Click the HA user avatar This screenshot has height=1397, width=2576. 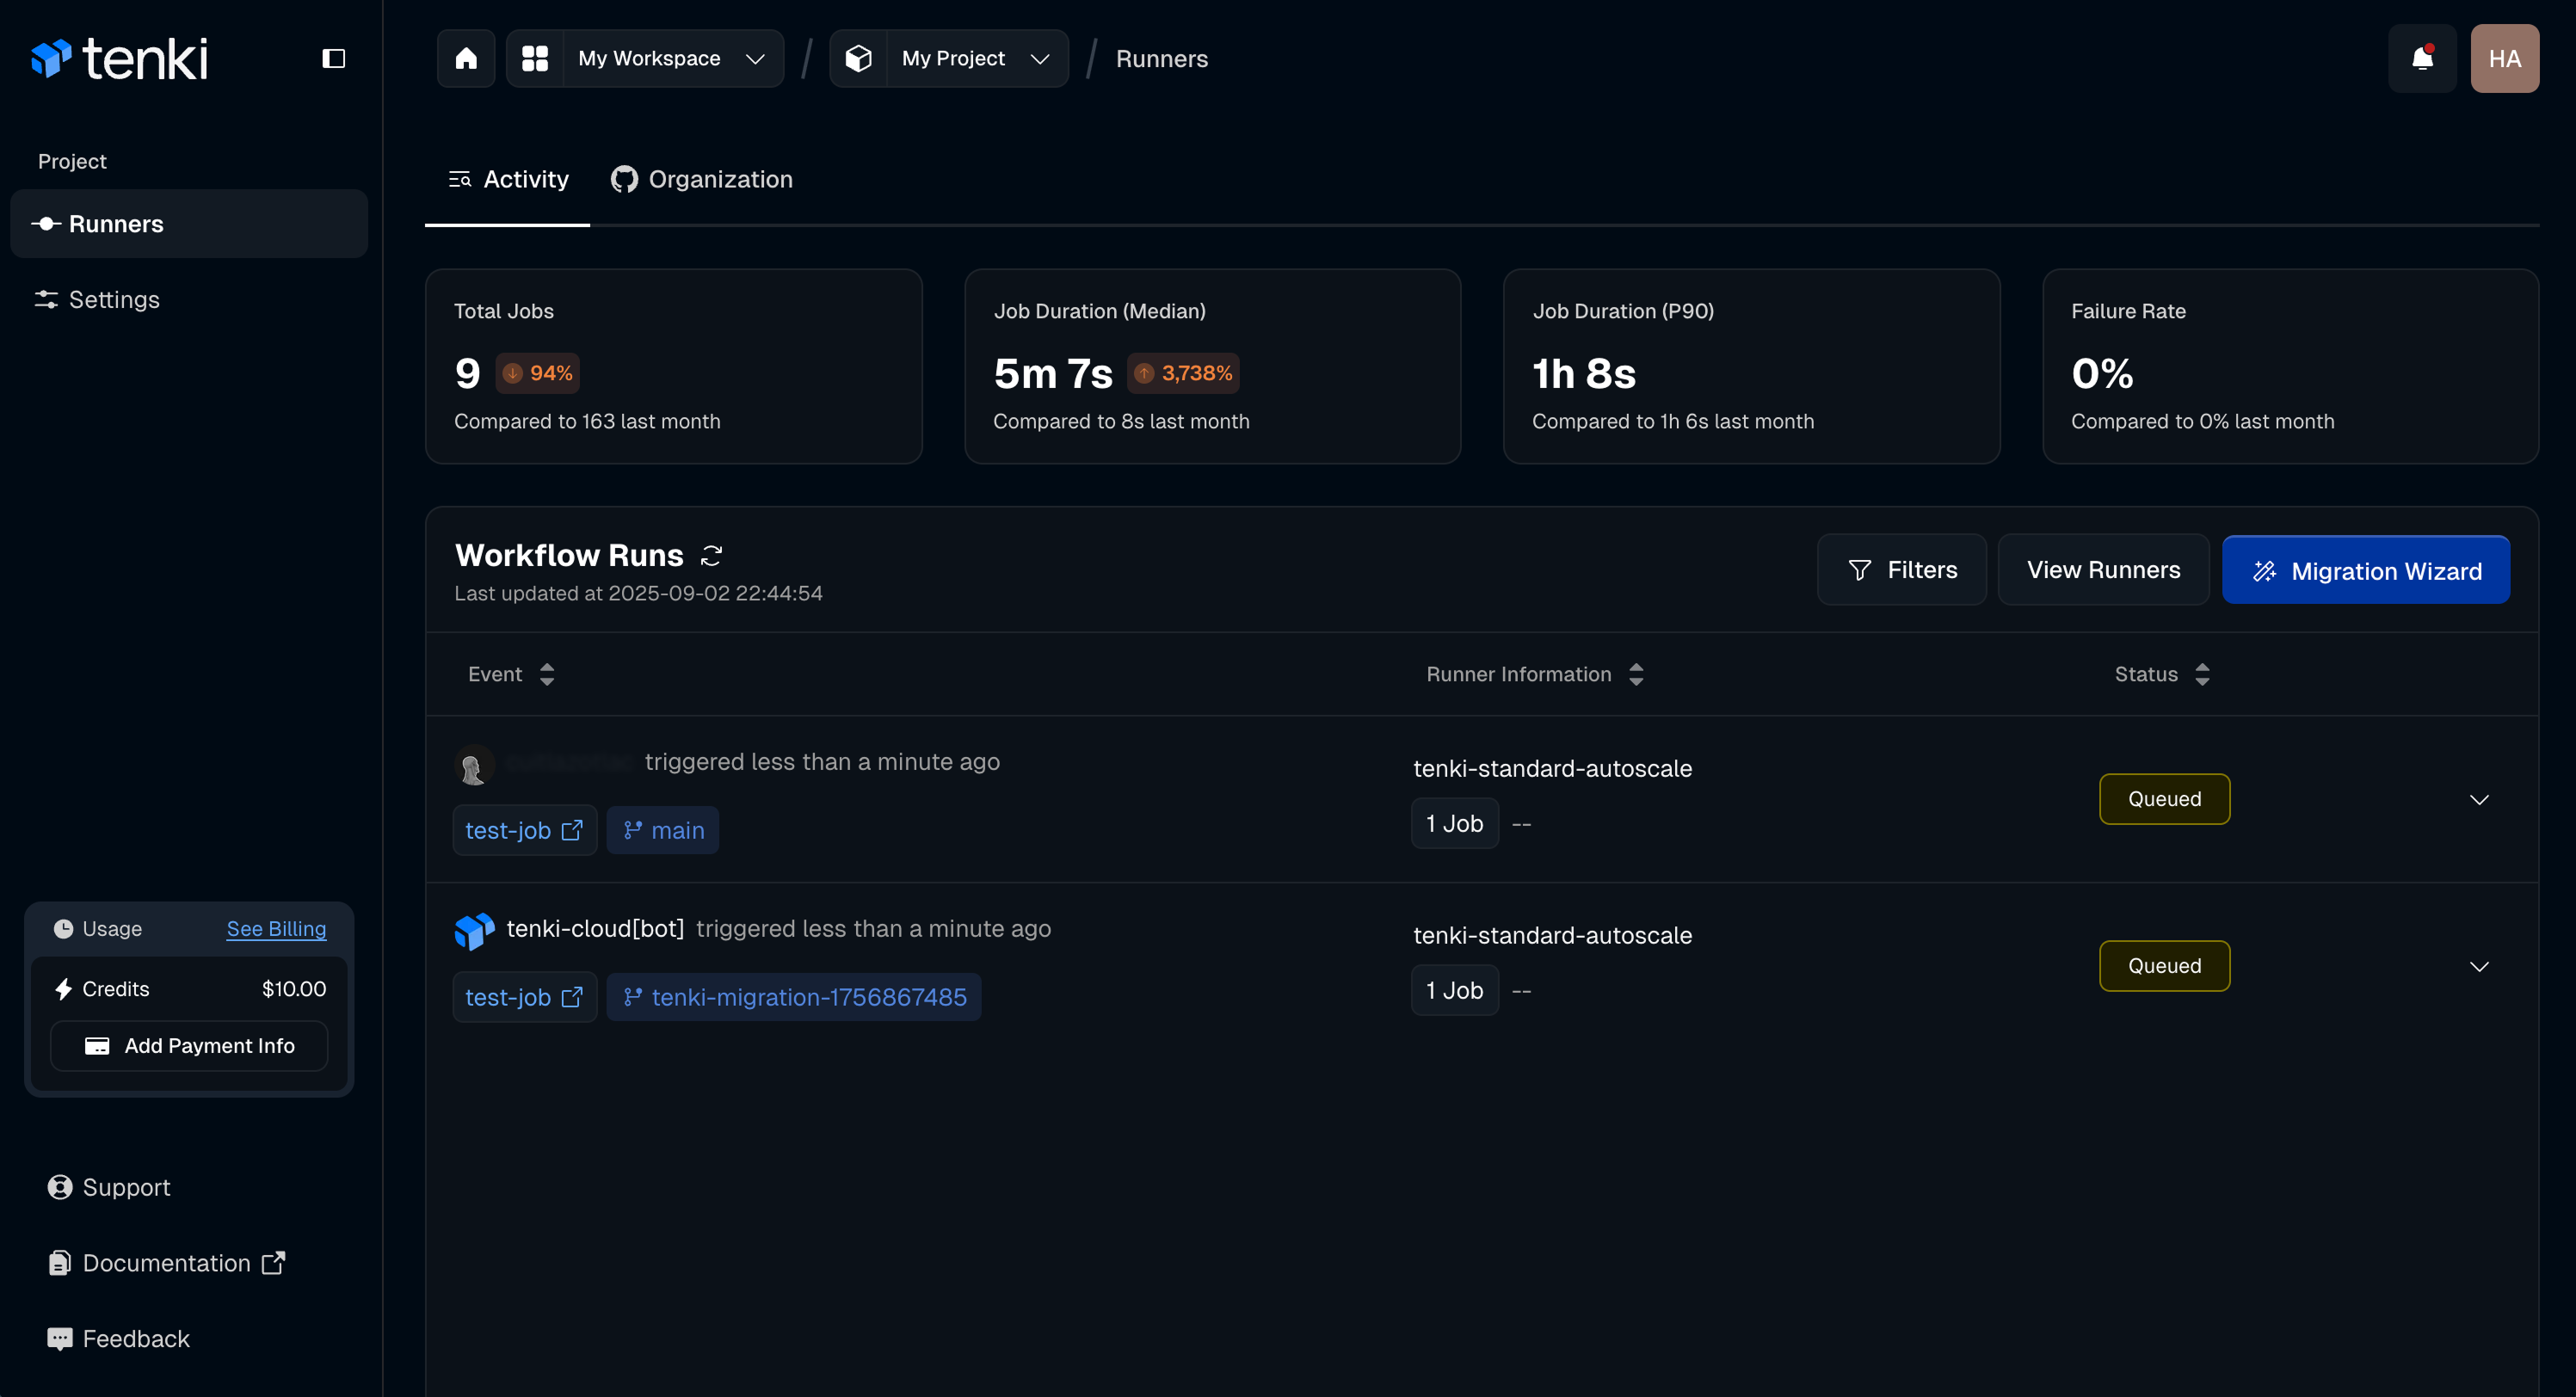point(2503,58)
